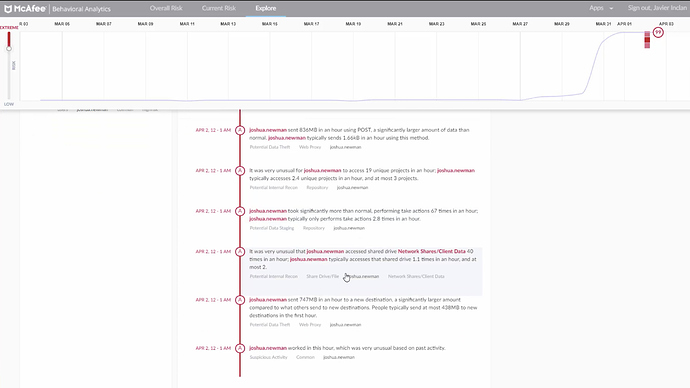Viewport: 690px width, 388px height.
Task: Click joshua.newman link in worked this hour event
Action: [268, 348]
